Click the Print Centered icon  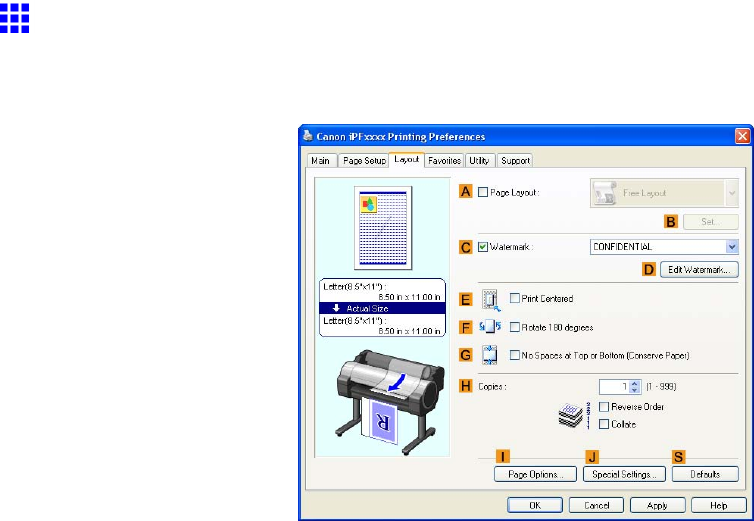490,300
